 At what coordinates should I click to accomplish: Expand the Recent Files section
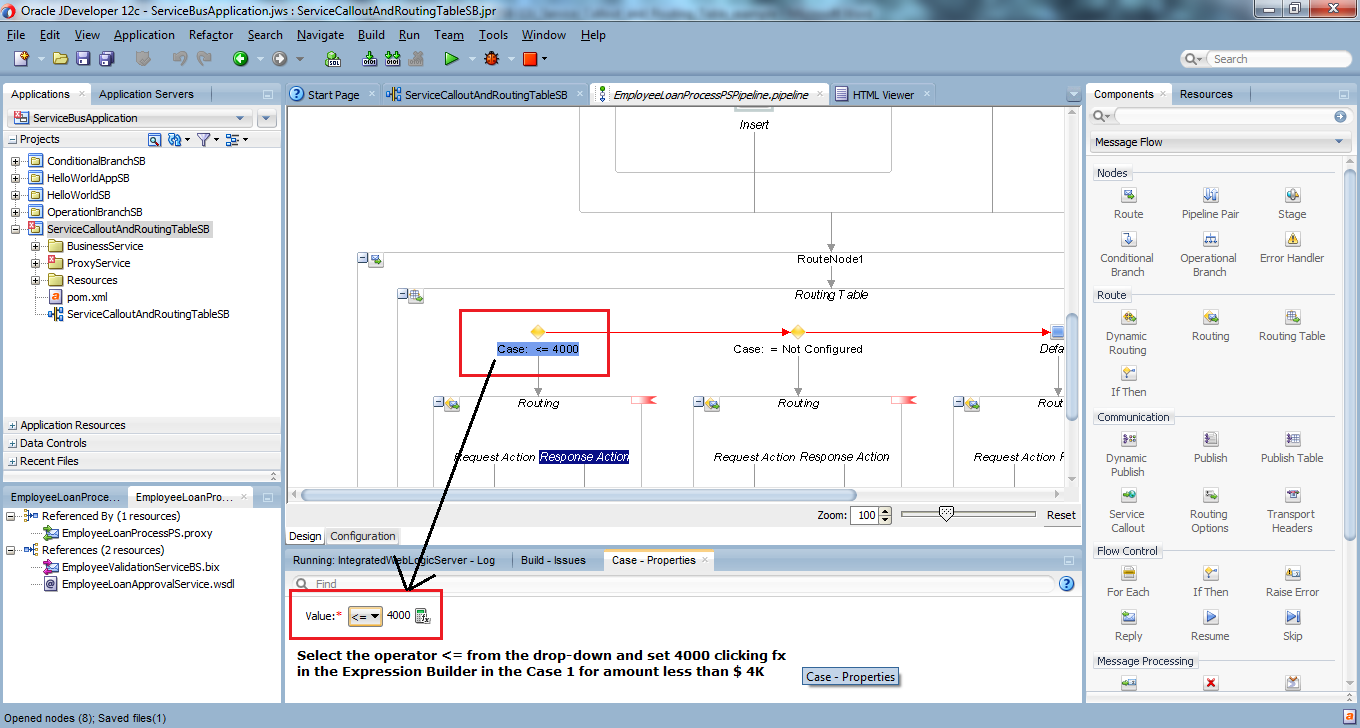point(12,461)
